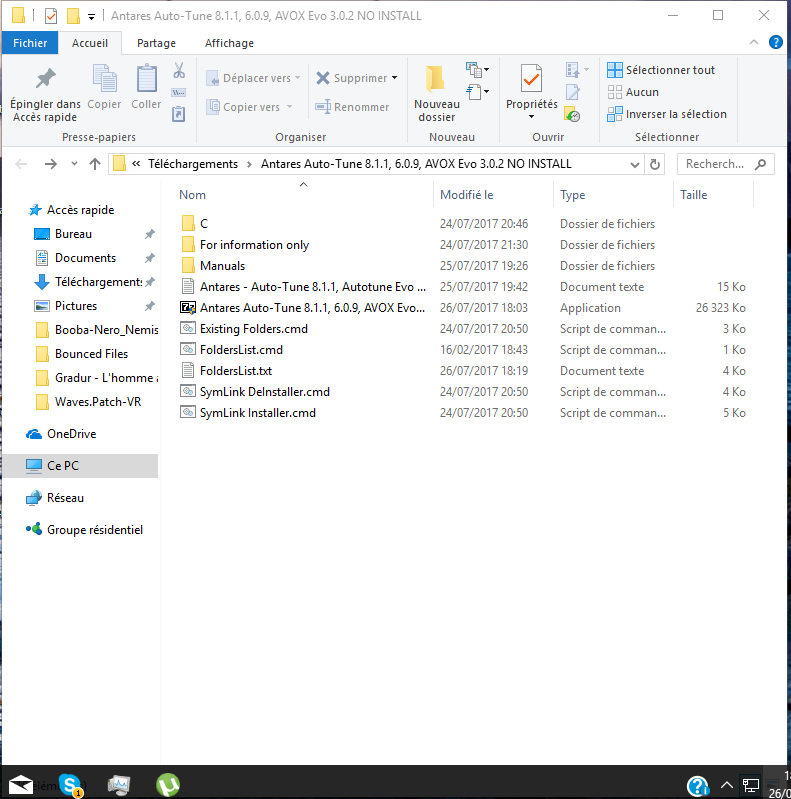
Task: Click Aucun to deselect all
Action: pos(633,92)
